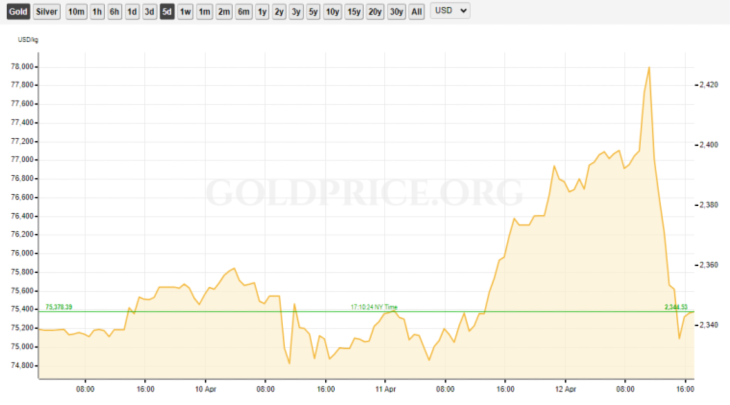Show All available price history
The width and height of the screenshot is (730, 405).
(417, 12)
